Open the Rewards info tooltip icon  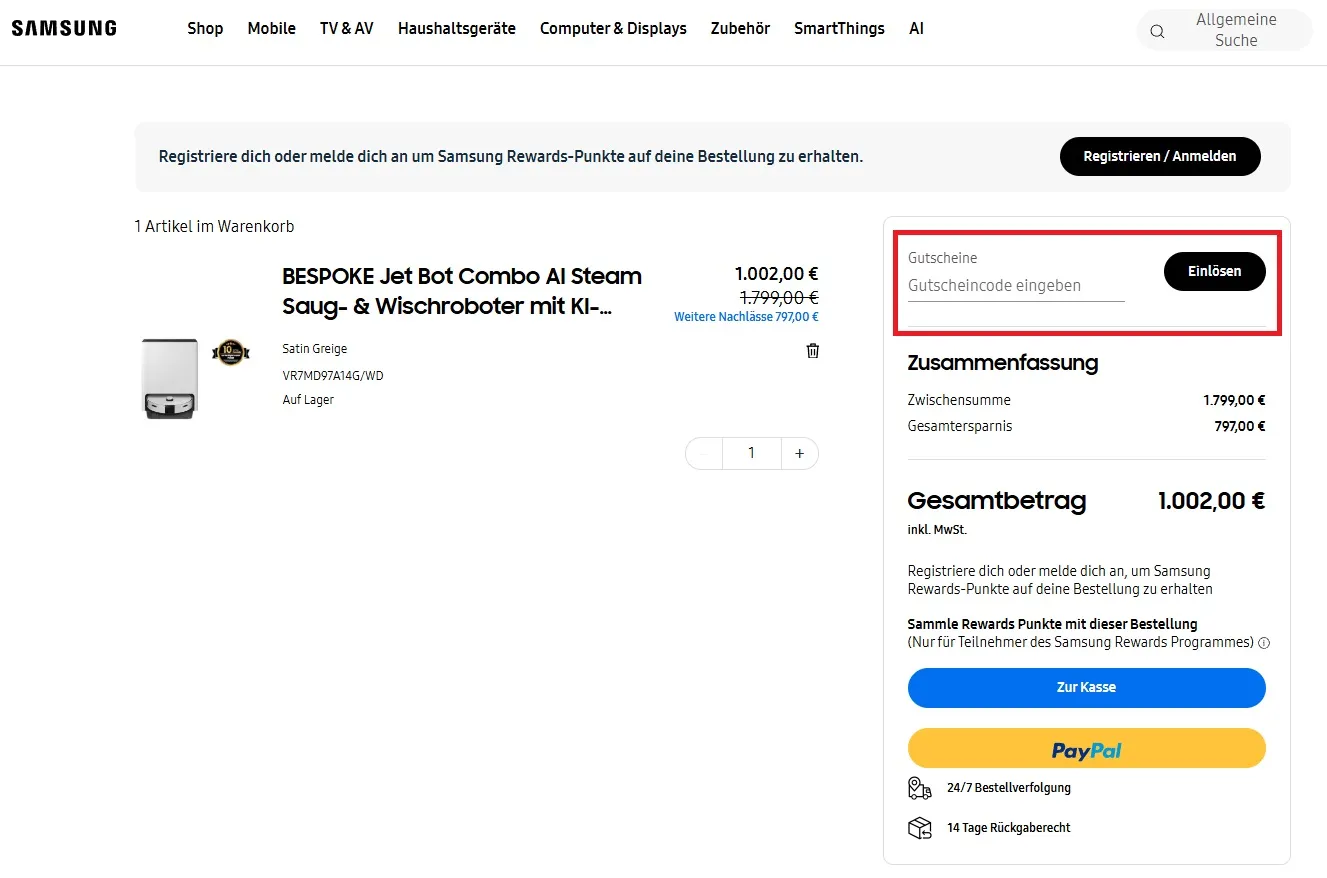tap(1264, 643)
